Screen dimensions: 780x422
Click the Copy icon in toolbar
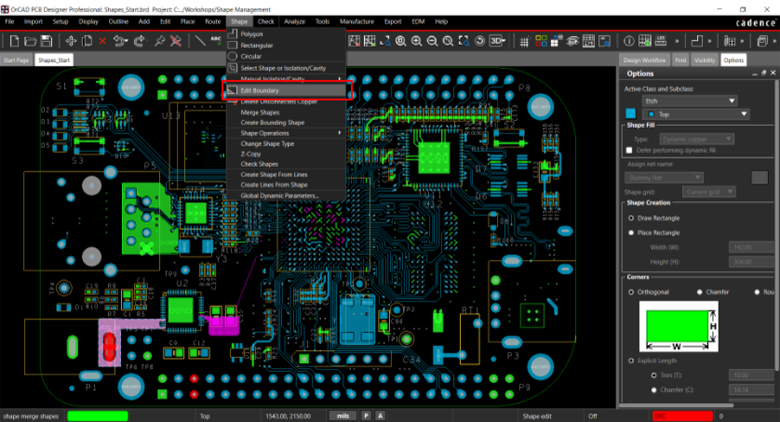tap(87, 41)
